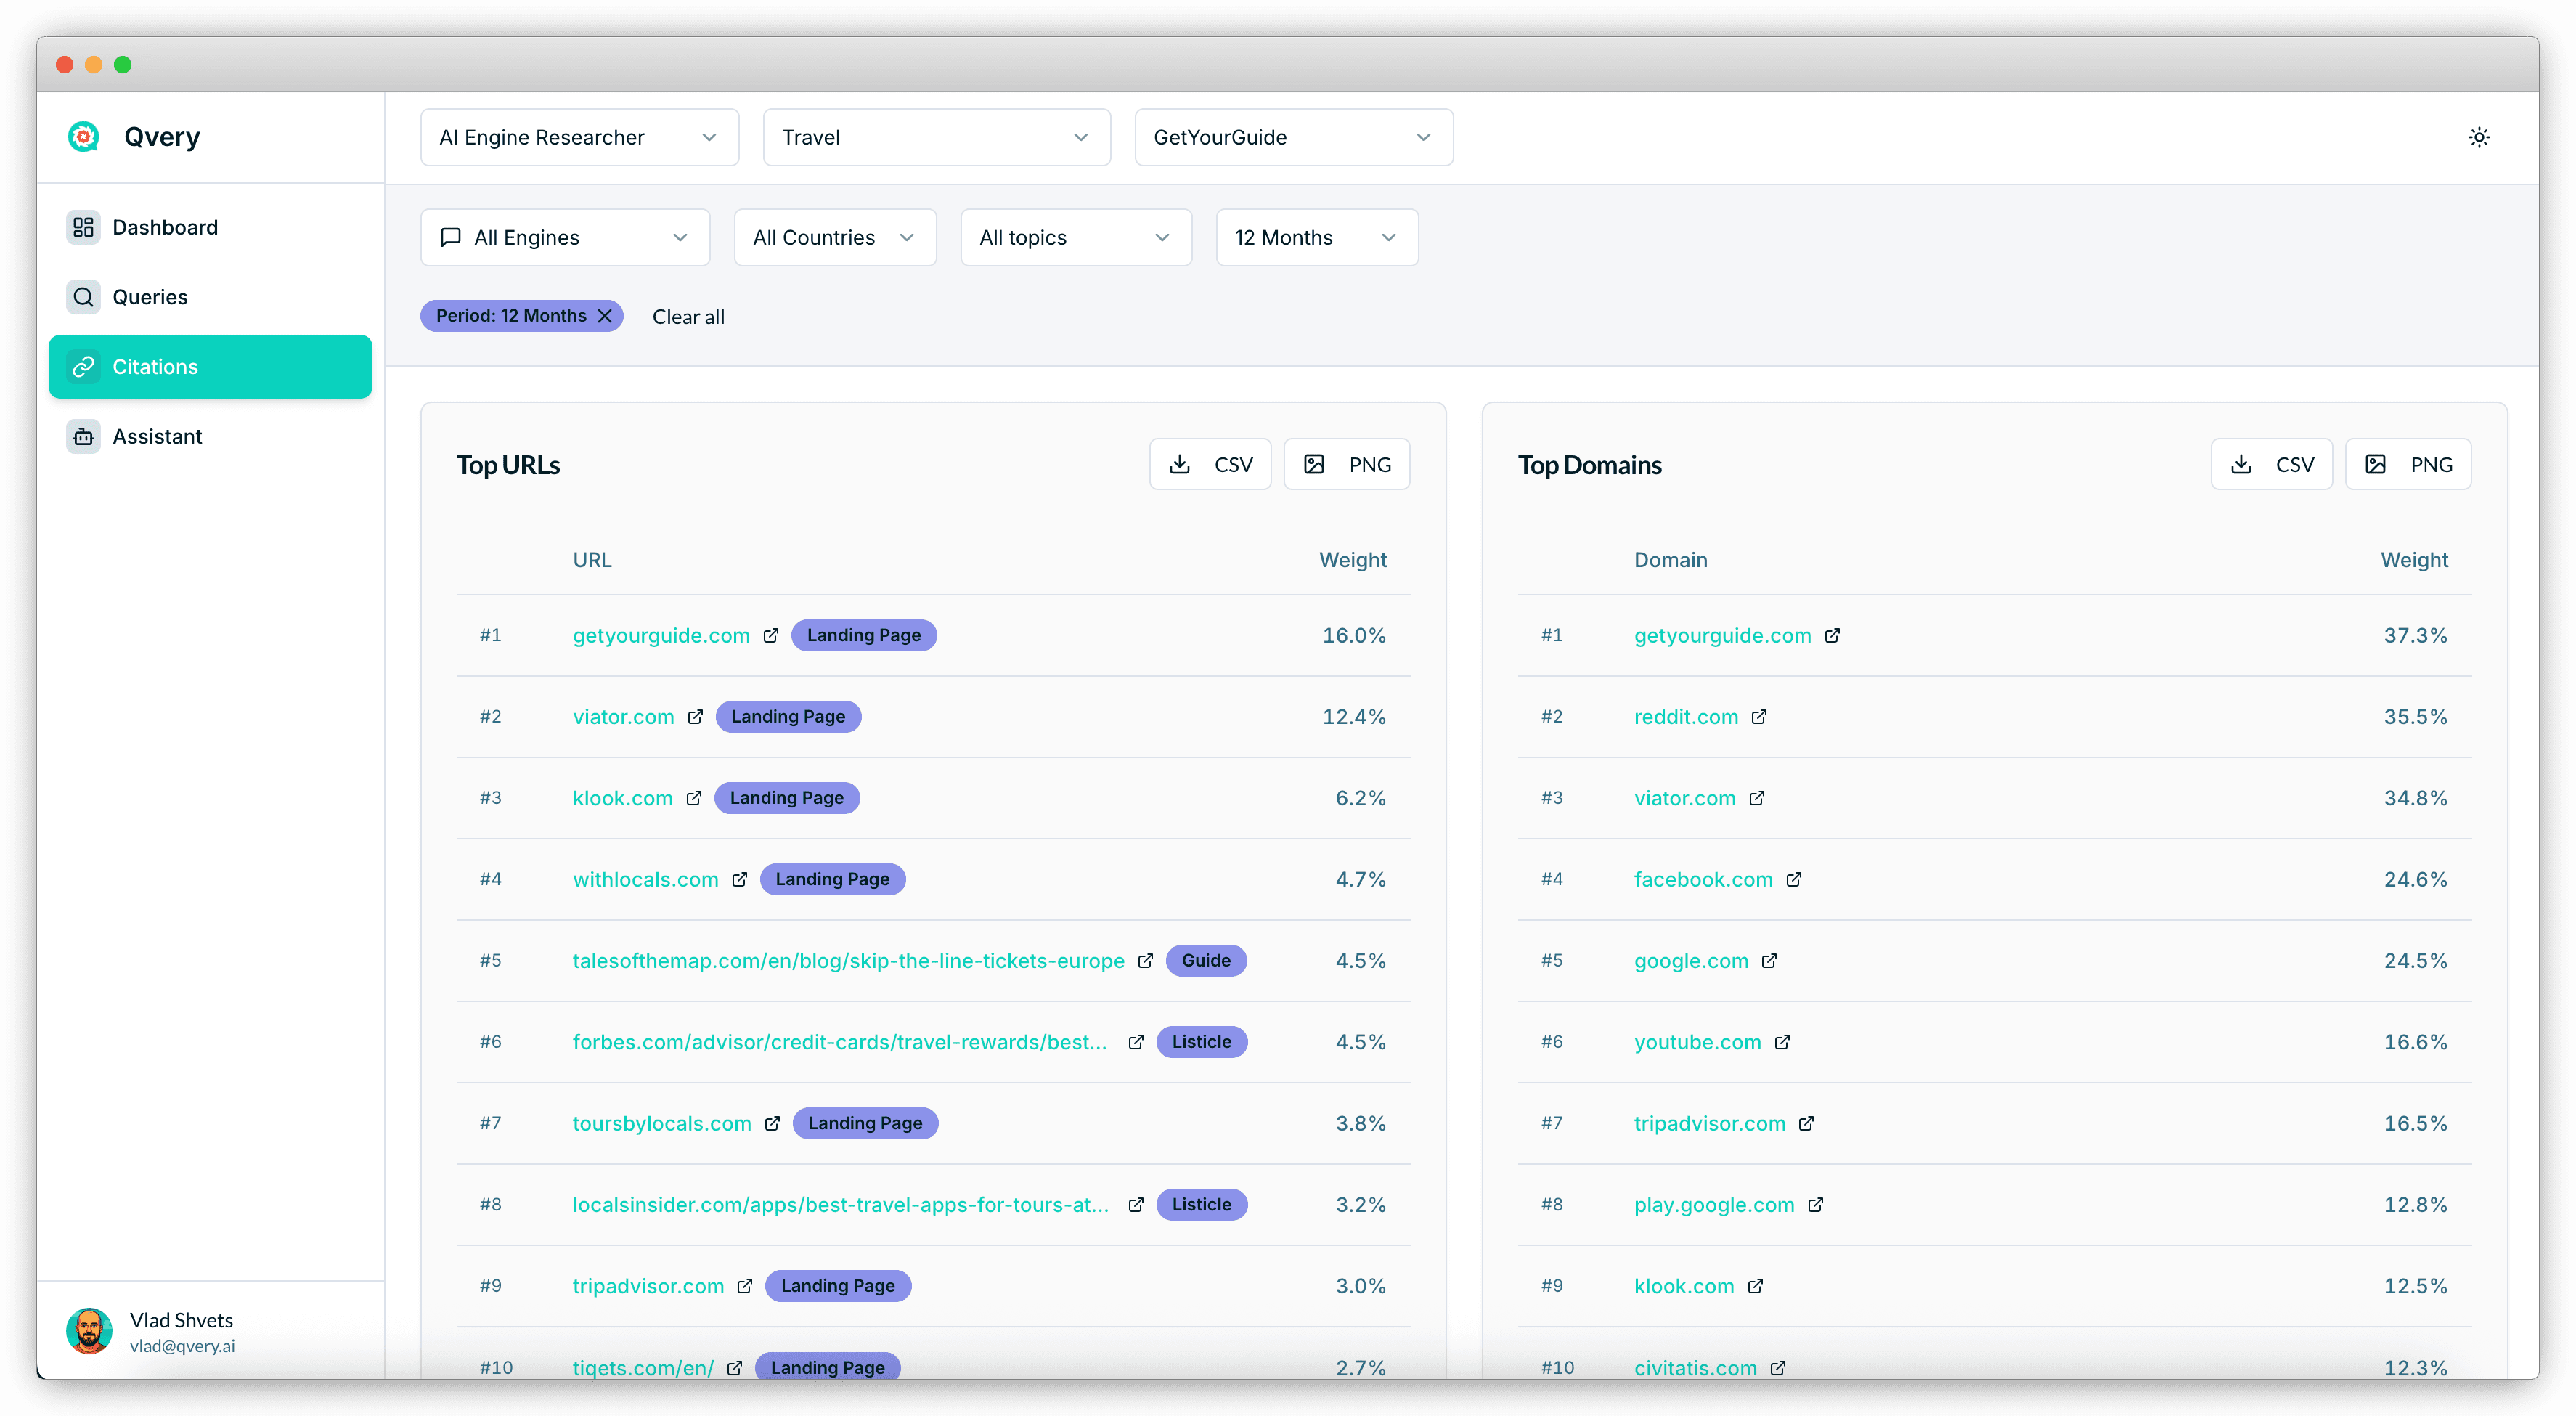Open viator.com link in Top Domains

[1684, 798]
